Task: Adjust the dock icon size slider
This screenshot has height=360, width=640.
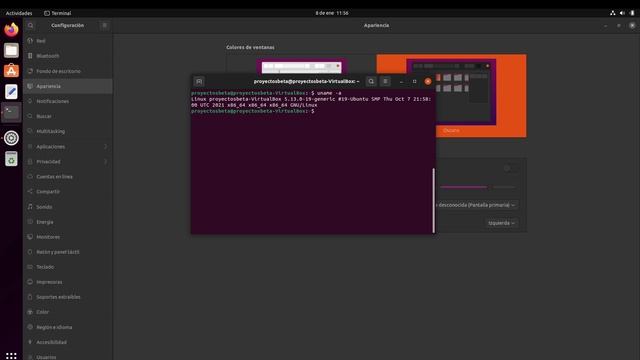Action: tap(478, 187)
